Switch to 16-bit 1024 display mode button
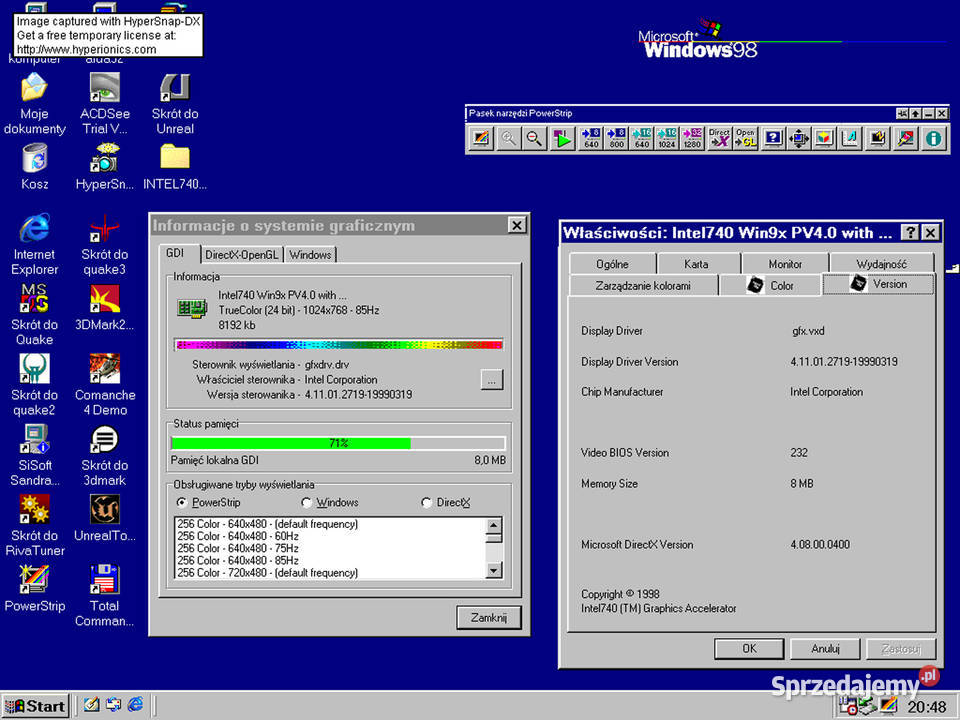This screenshot has height=720, width=960. coord(667,138)
